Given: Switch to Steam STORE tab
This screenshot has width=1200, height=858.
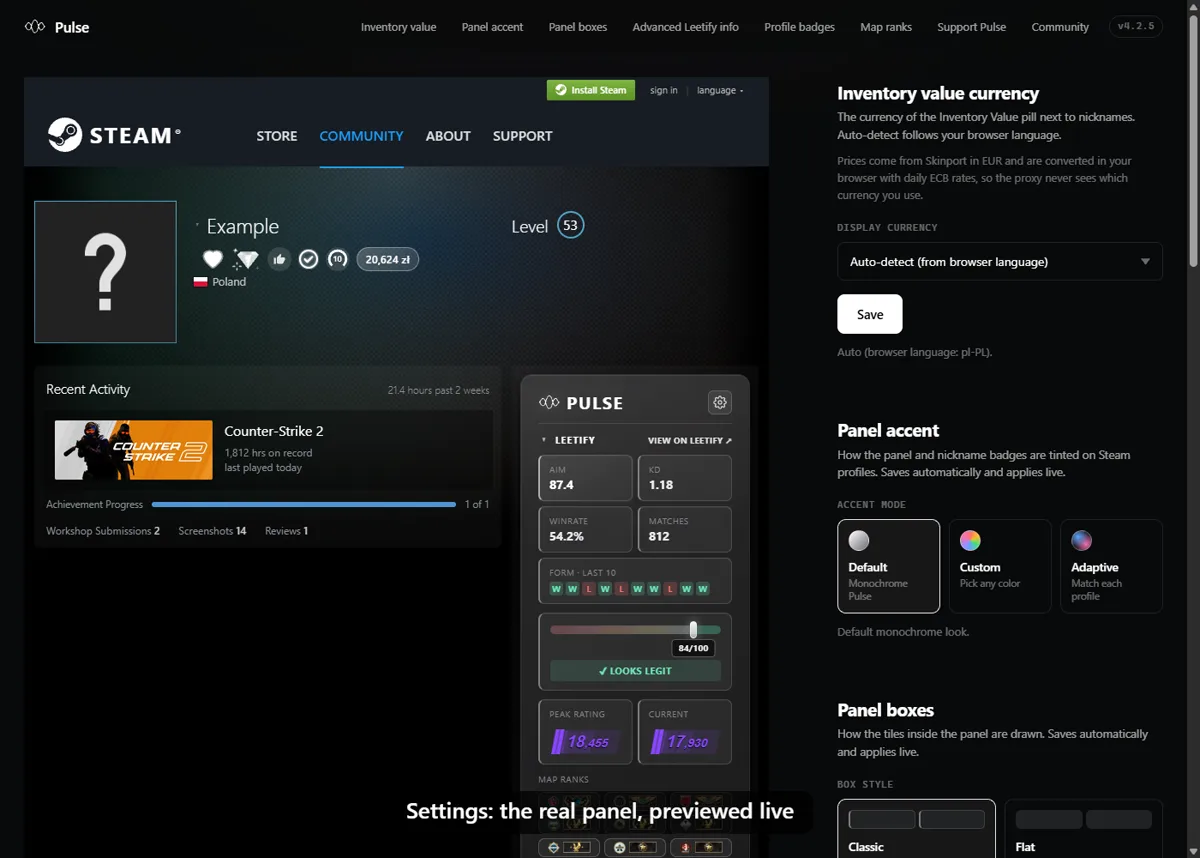Looking at the screenshot, I should click(x=277, y=136).
